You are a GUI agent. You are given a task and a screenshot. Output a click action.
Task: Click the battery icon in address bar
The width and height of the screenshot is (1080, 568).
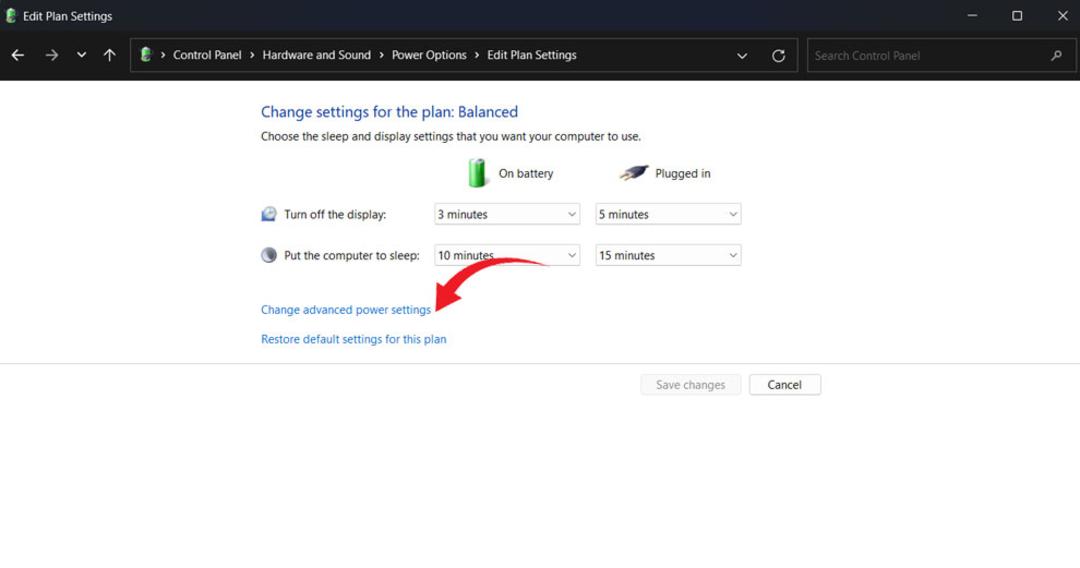pyautogui.click(x=145, y=54)
